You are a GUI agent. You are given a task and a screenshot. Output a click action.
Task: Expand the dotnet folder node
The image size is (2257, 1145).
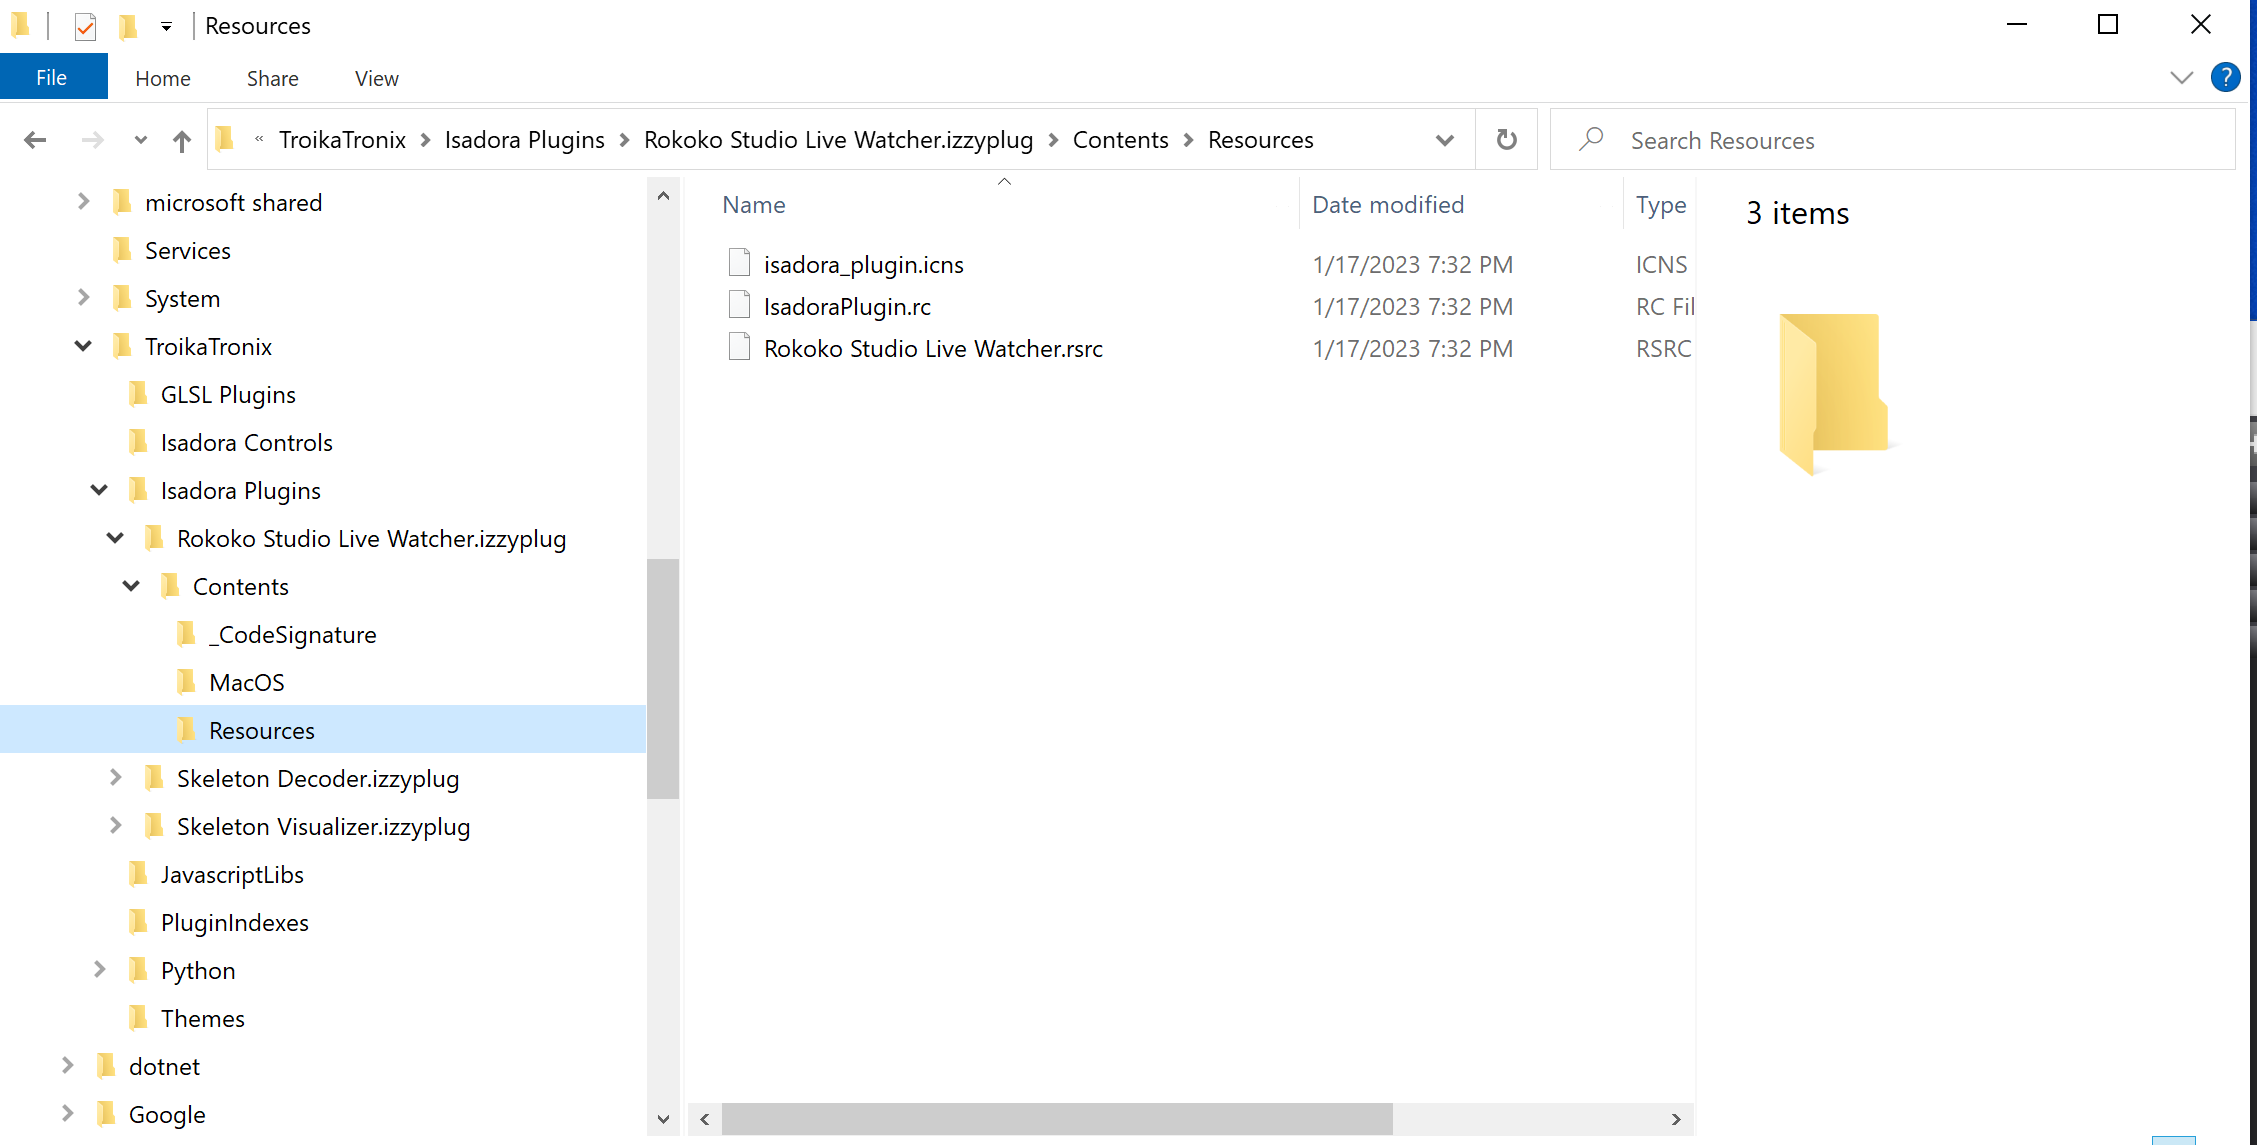click(67, 1066)
